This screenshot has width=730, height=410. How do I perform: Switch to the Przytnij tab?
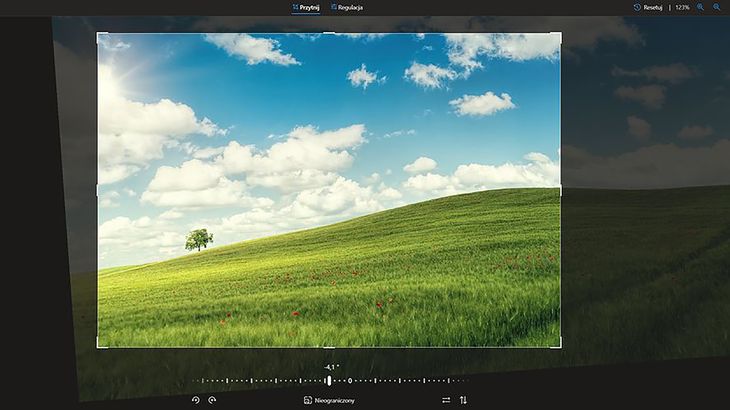(x=306, y=7)
